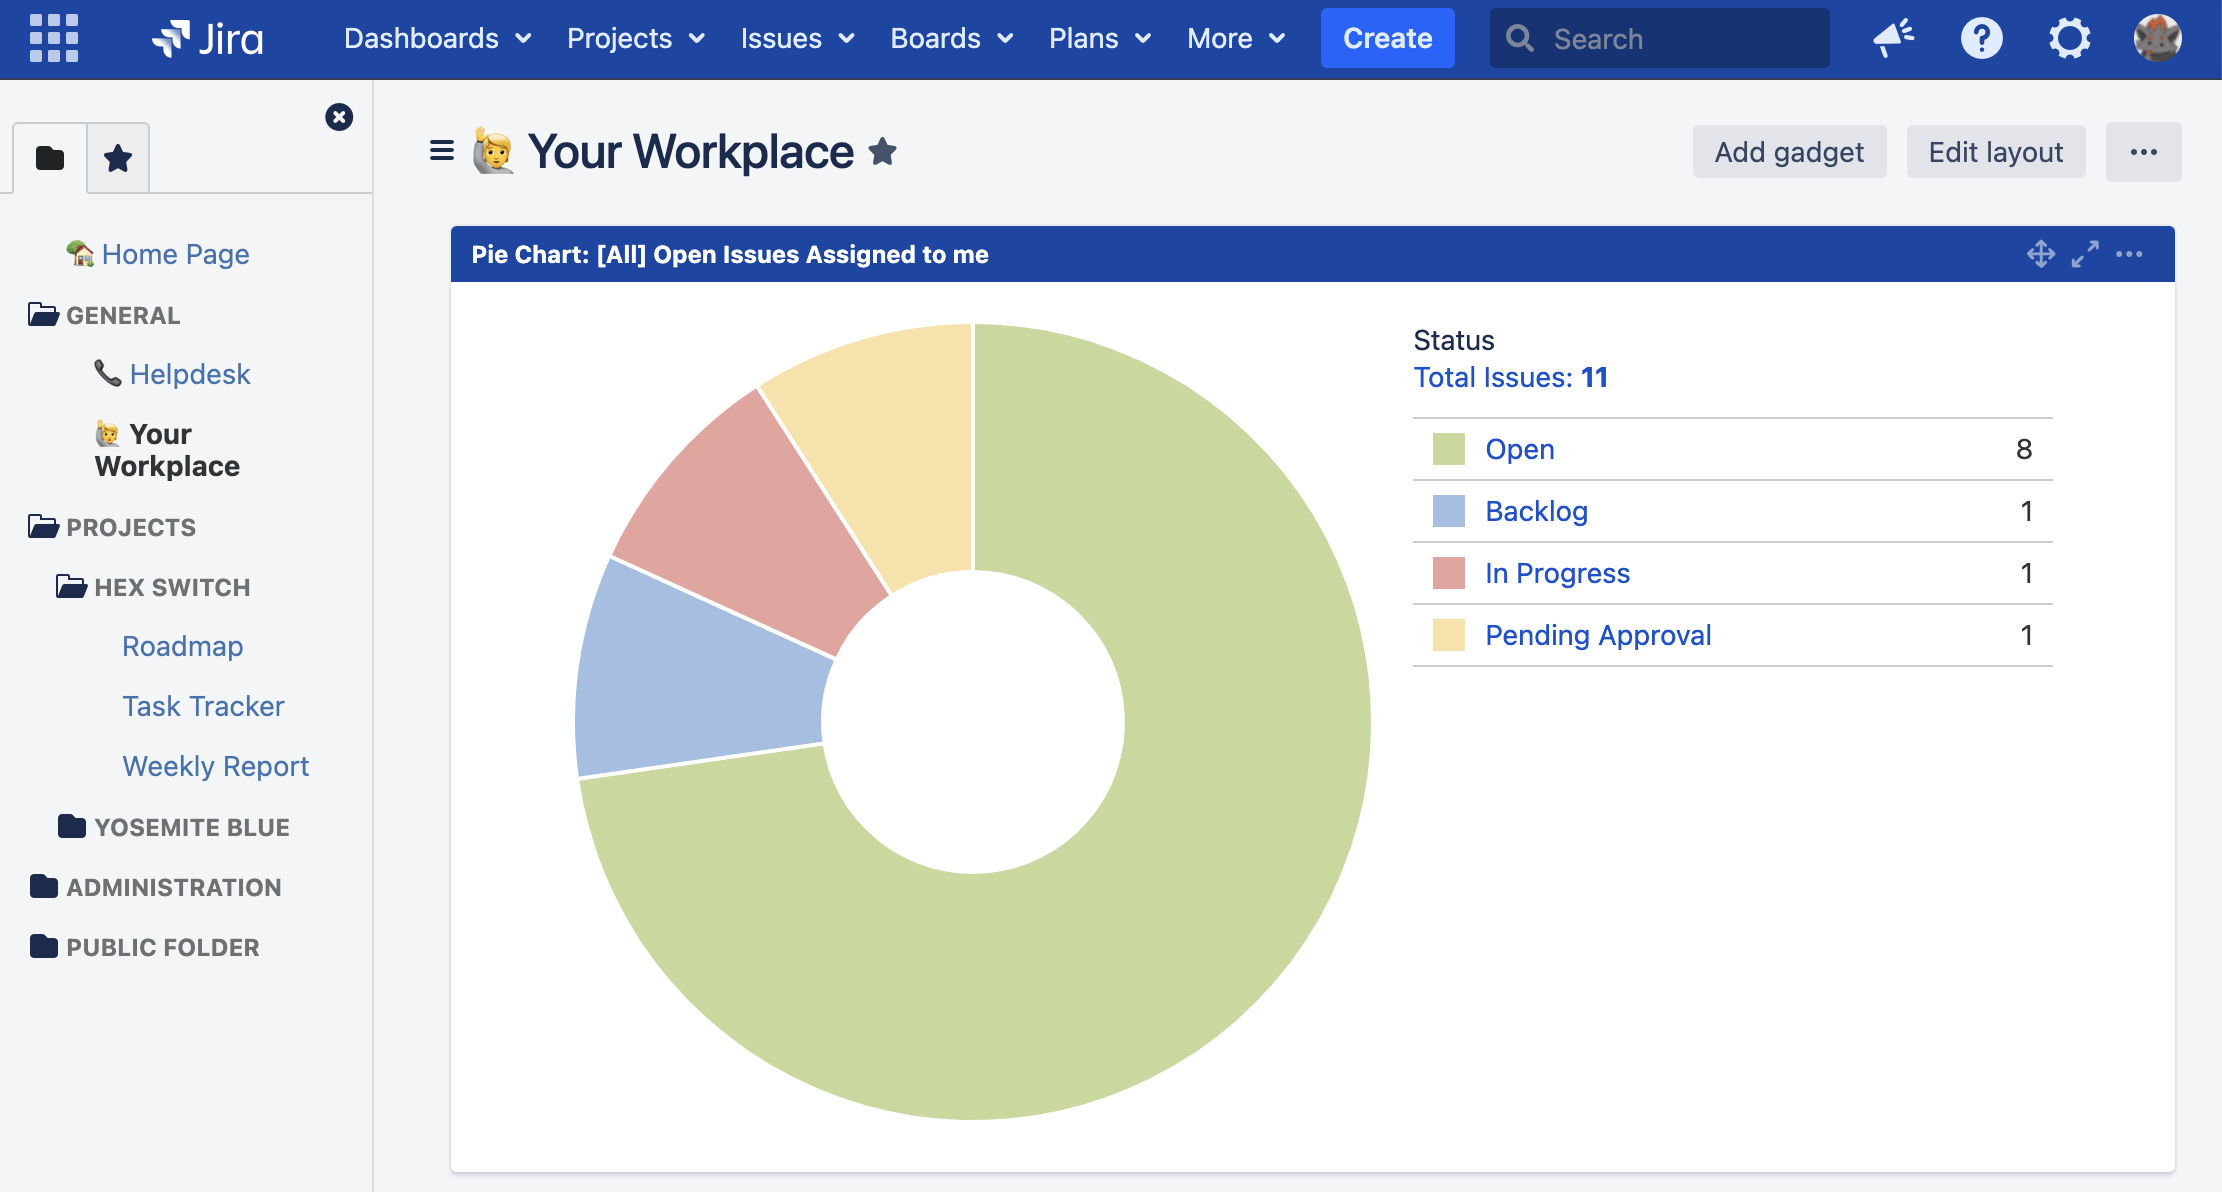Viewport: 2222px width, 1192px height.
Task: Open the app switcher grid icon
Action: pyautogui.click(x=54, y=38)
